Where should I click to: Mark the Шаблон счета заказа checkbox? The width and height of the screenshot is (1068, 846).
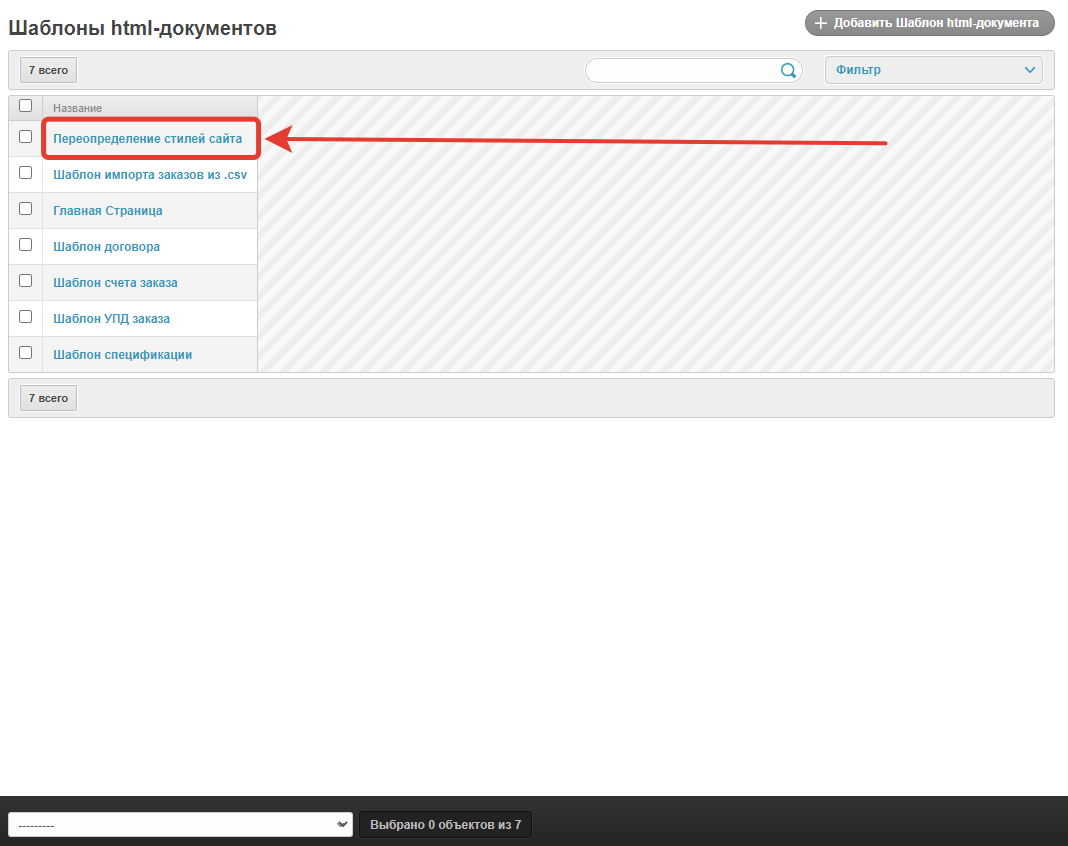(26, 281)
